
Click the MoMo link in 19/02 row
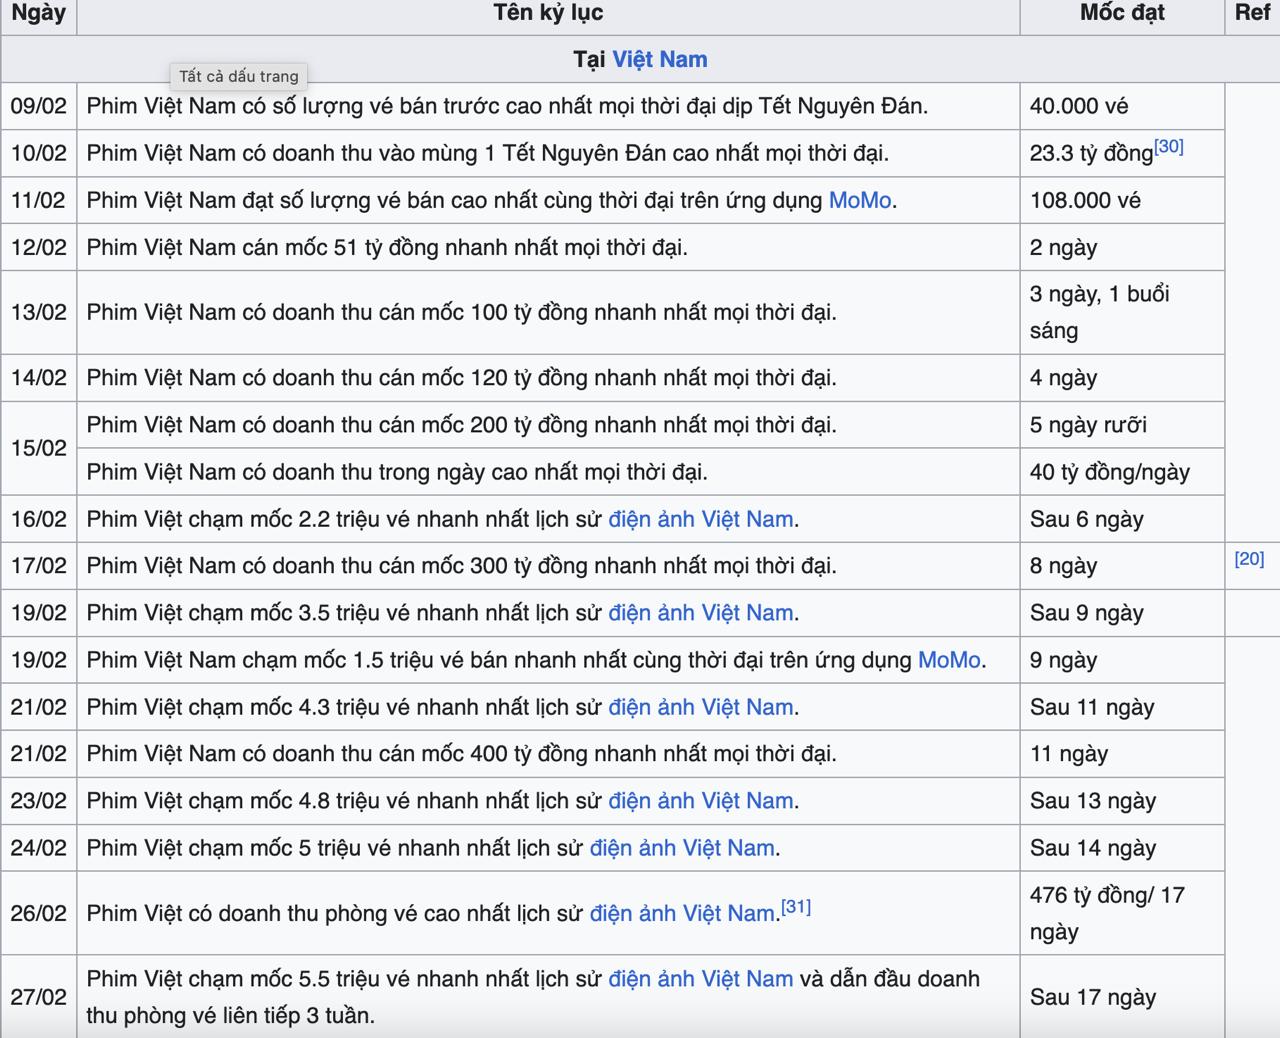pos(949,660)
